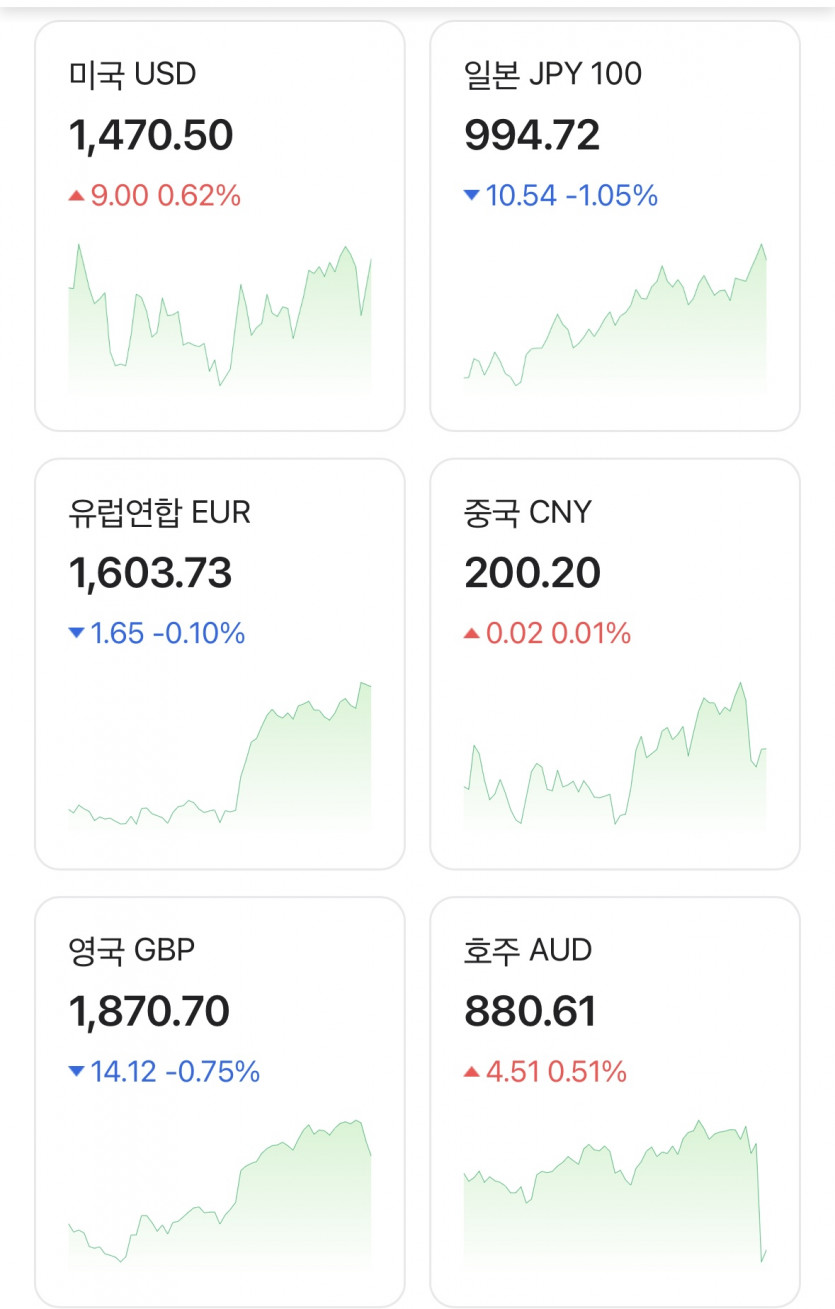Click the USD trend chart

click(x=219, y=318)
